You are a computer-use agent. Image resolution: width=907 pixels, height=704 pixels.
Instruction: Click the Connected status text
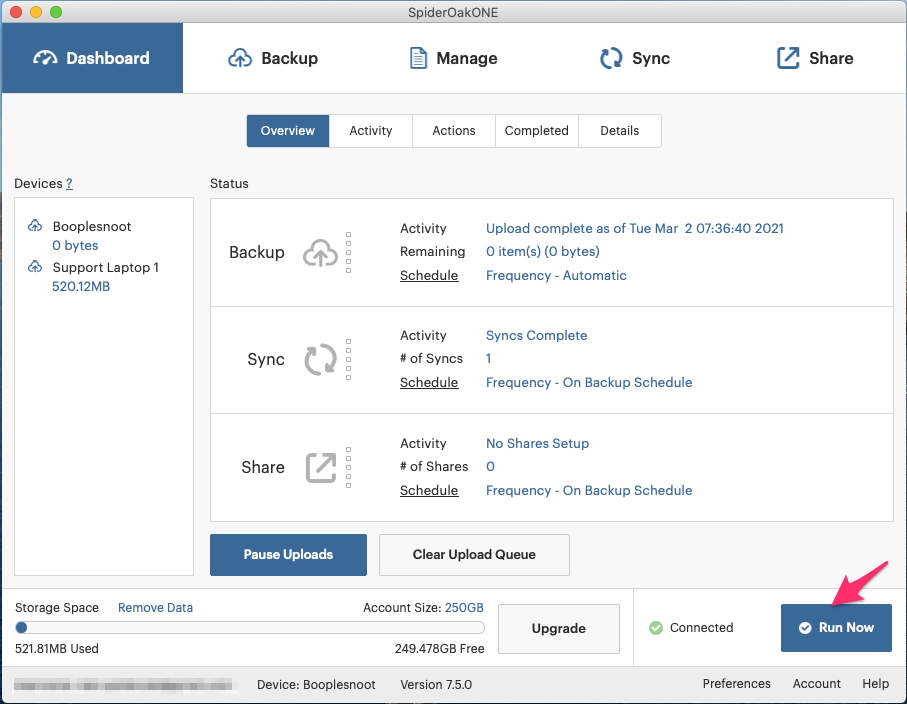tap(701, 628)
